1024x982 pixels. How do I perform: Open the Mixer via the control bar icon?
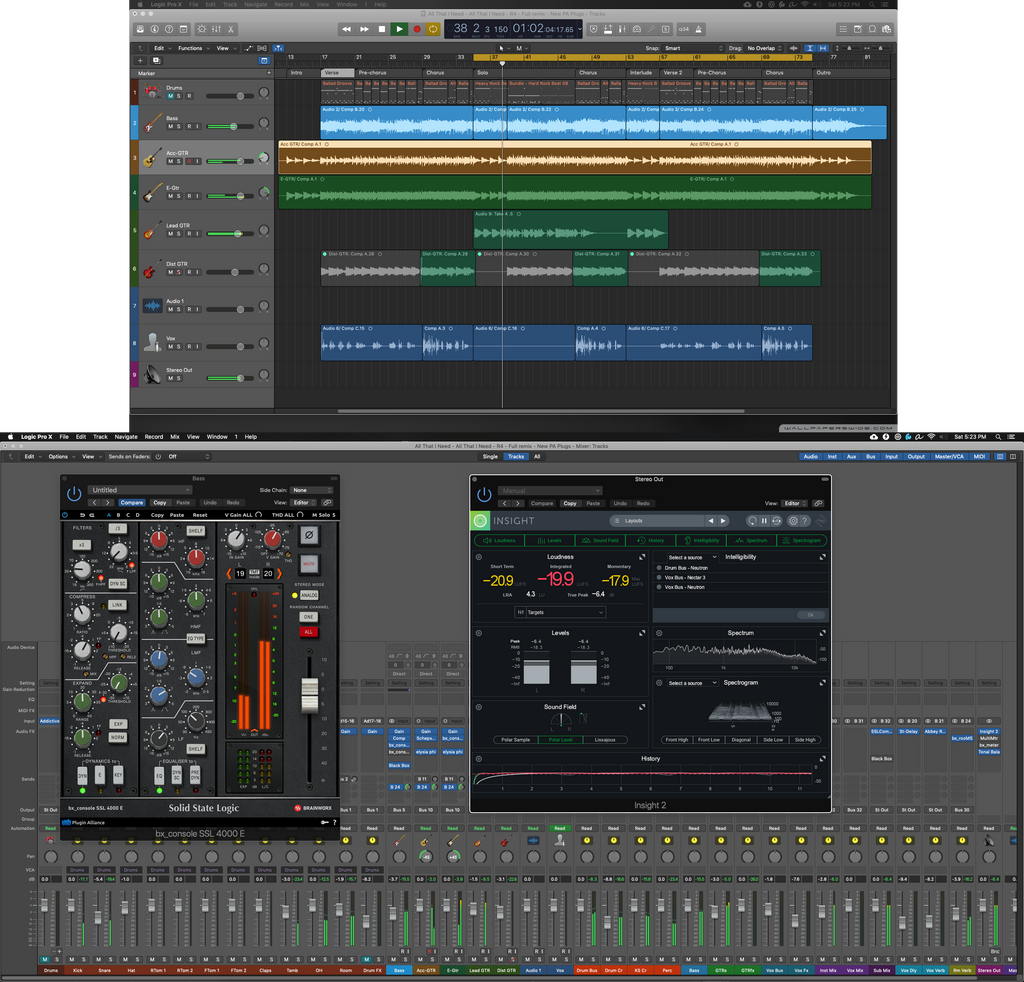tap(216, 29)
